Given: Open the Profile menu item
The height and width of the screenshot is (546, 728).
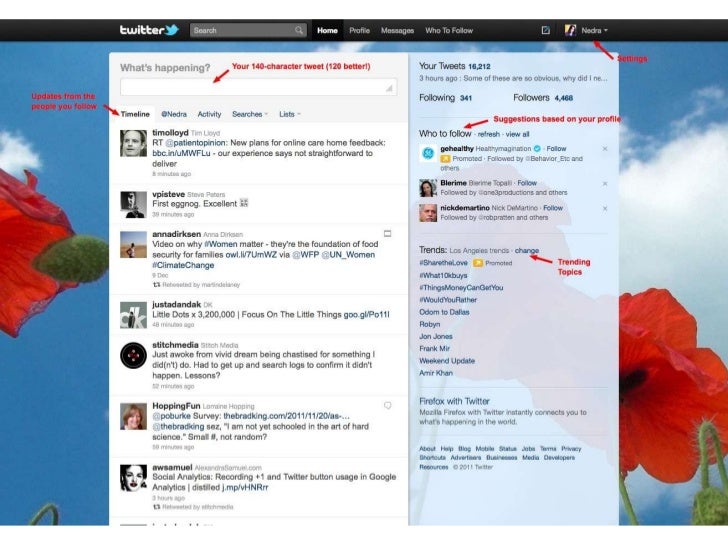Looking at the screenshot, I should click(359, 31).
